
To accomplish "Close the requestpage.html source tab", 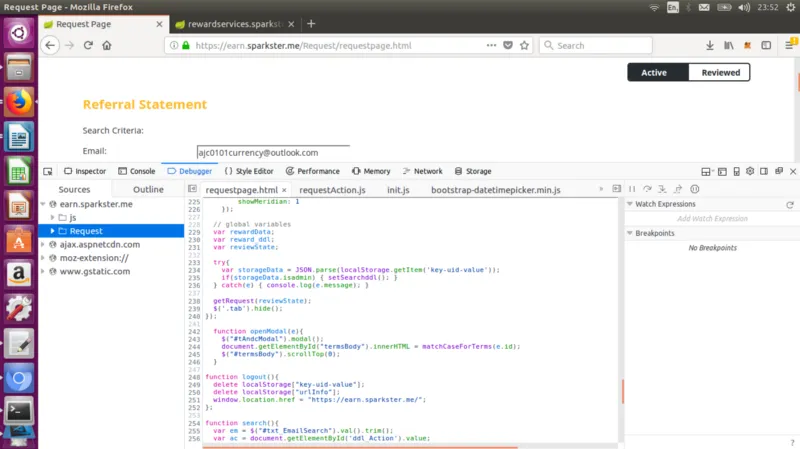I will (284, 190).
